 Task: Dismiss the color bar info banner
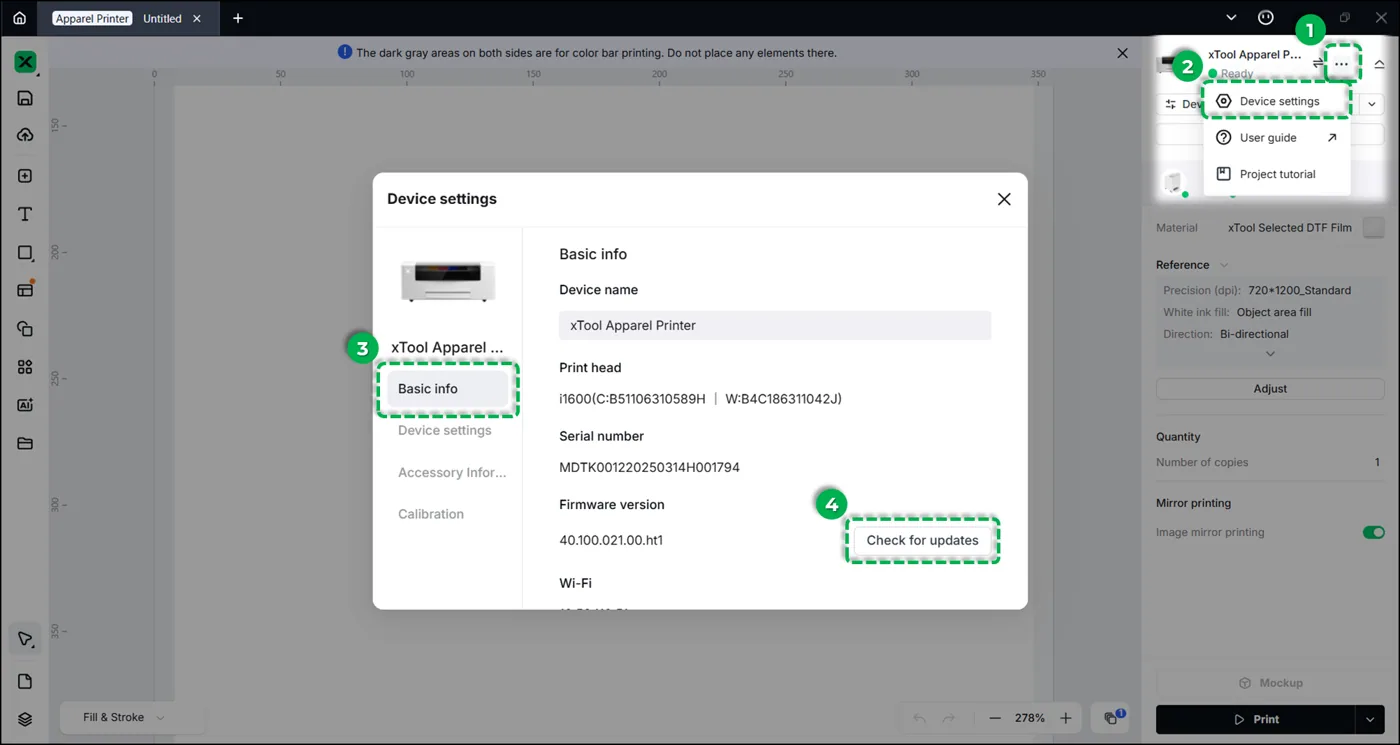pyautogui.click(x=1122, y=53)
